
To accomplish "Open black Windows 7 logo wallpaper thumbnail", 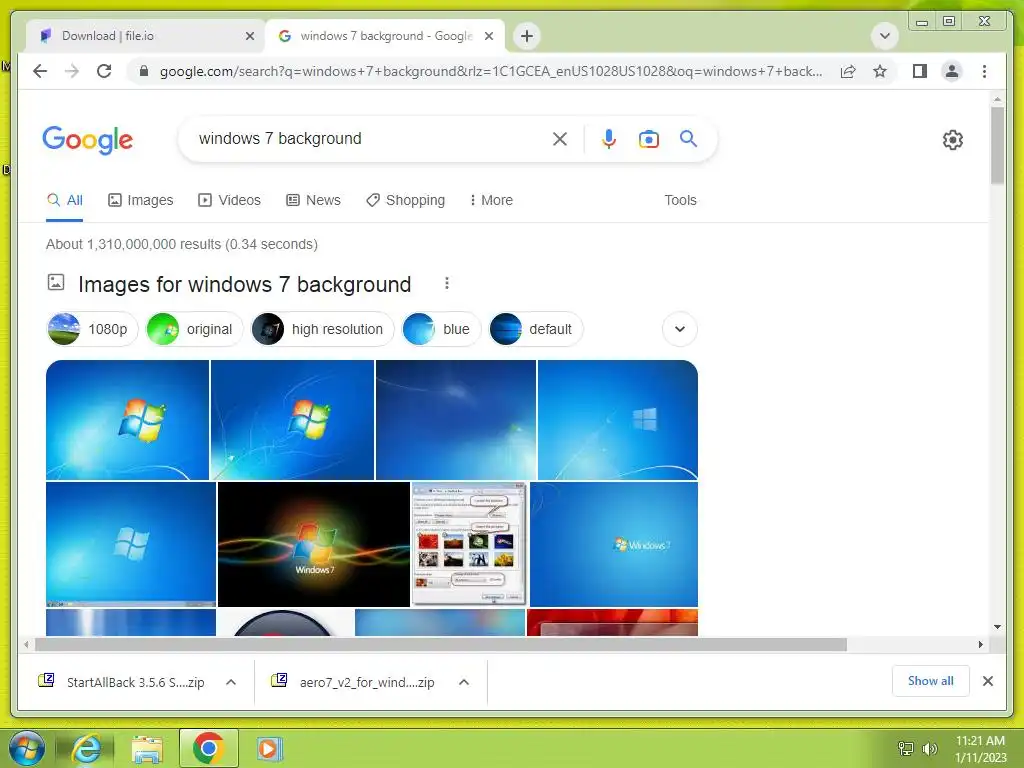I will click(313, 545).
